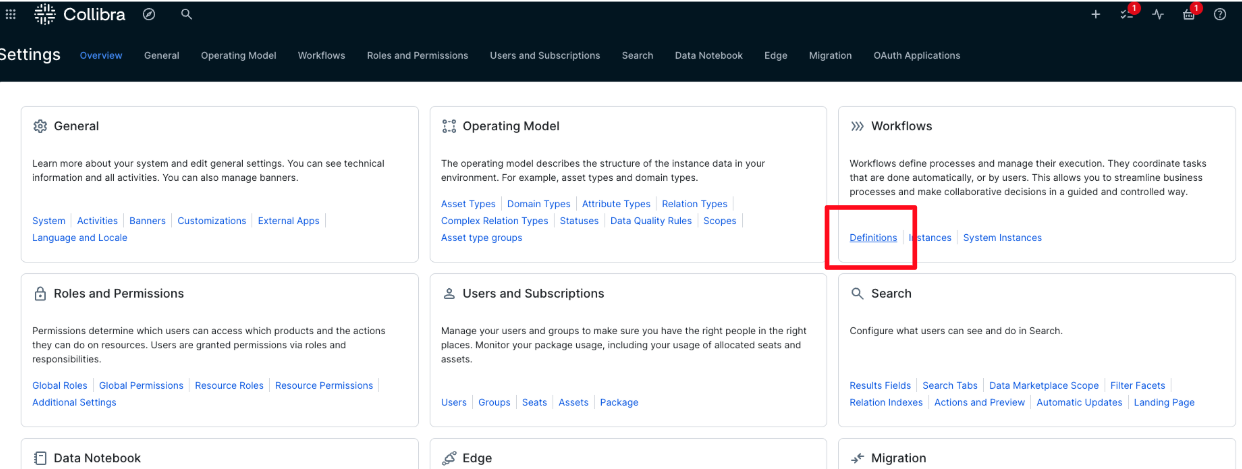Open the Operating Model tab
Viewport: 1242px width, 469px height.
tap(238, 56)
